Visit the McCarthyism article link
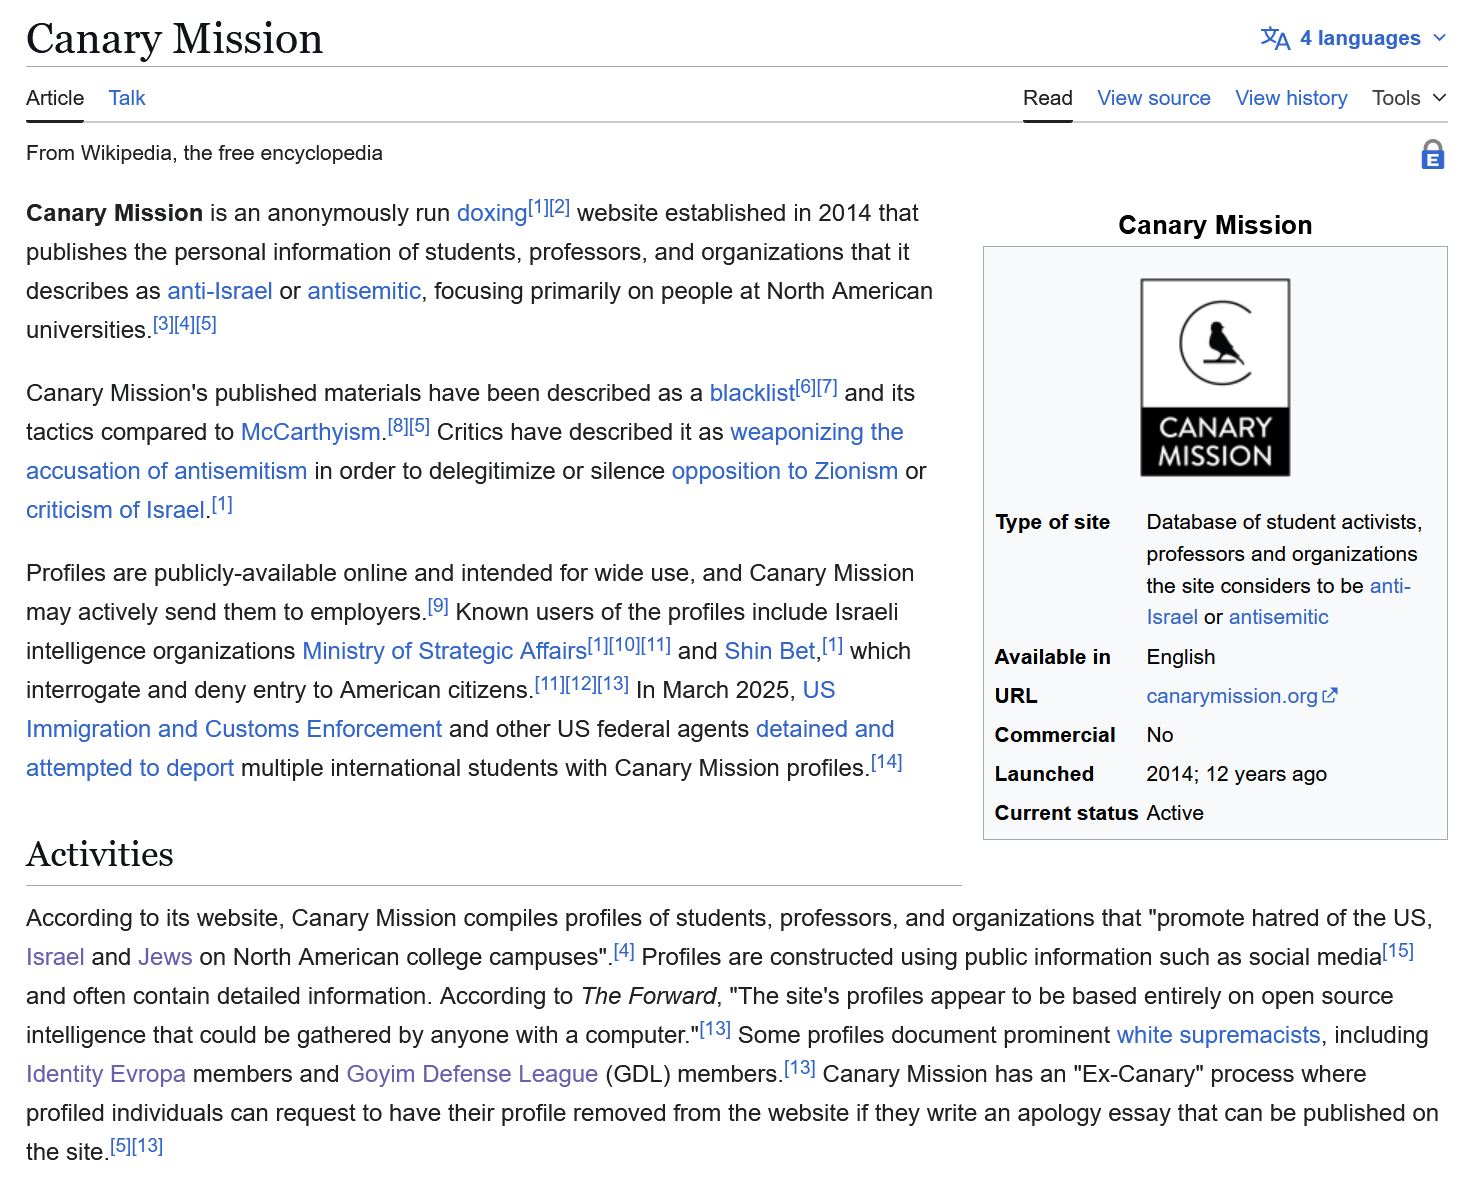1468x1183 pixels. click(311, 432)
